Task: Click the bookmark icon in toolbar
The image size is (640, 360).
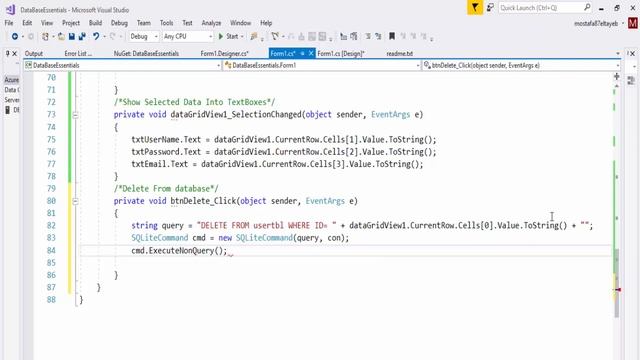Action: [392, 37]
